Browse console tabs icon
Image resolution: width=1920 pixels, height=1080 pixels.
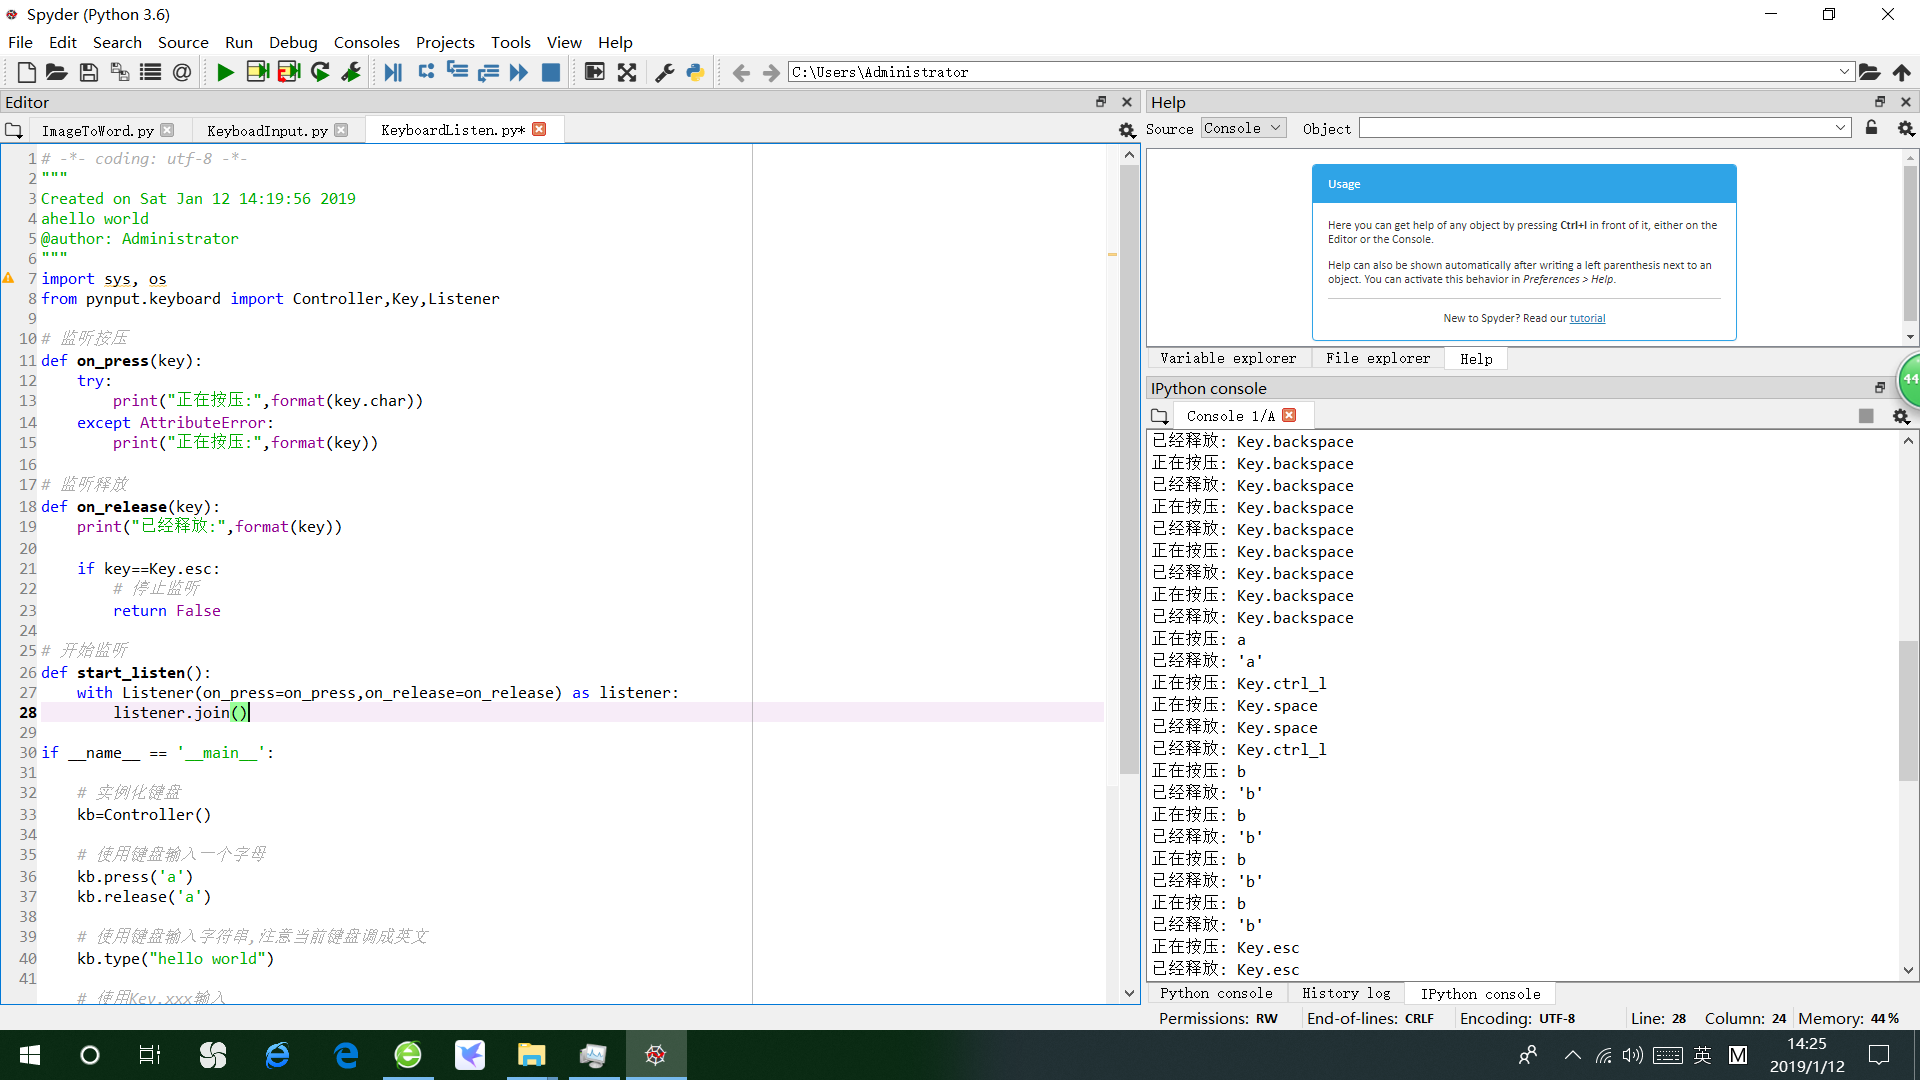pos(1159,416)
